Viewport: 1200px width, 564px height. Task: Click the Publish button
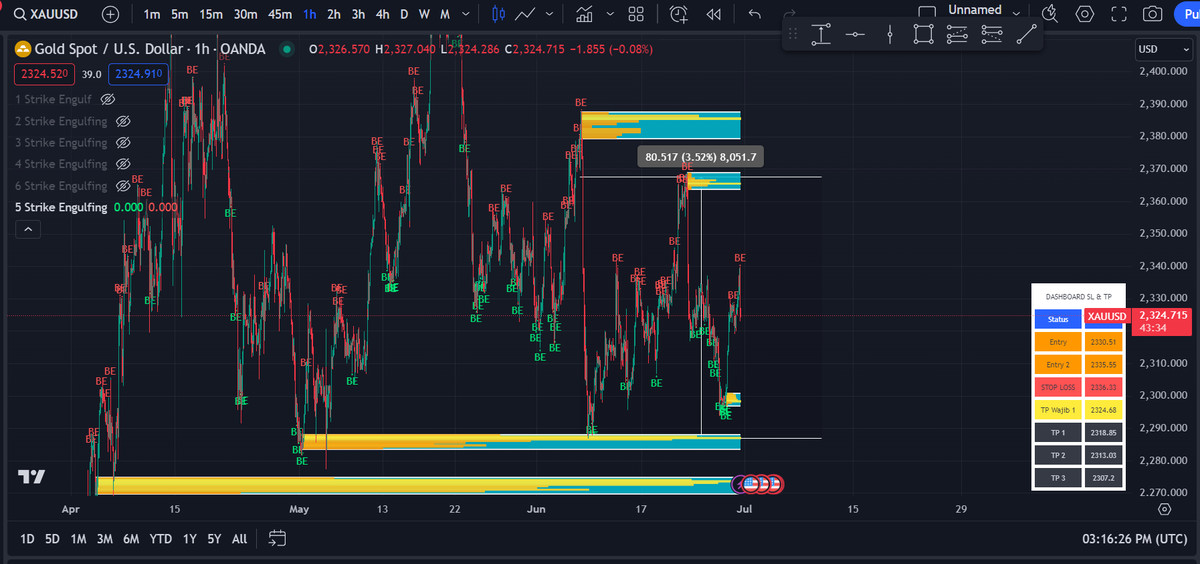[1188, 15]
